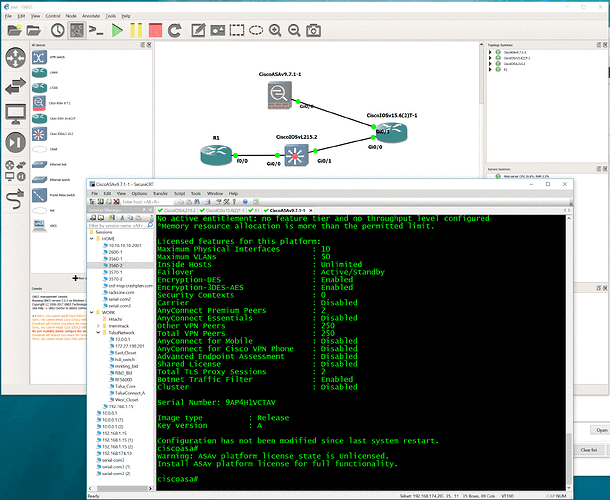Click the R1 router node on canvas
610x500 pixels.
tap(216, 154)
